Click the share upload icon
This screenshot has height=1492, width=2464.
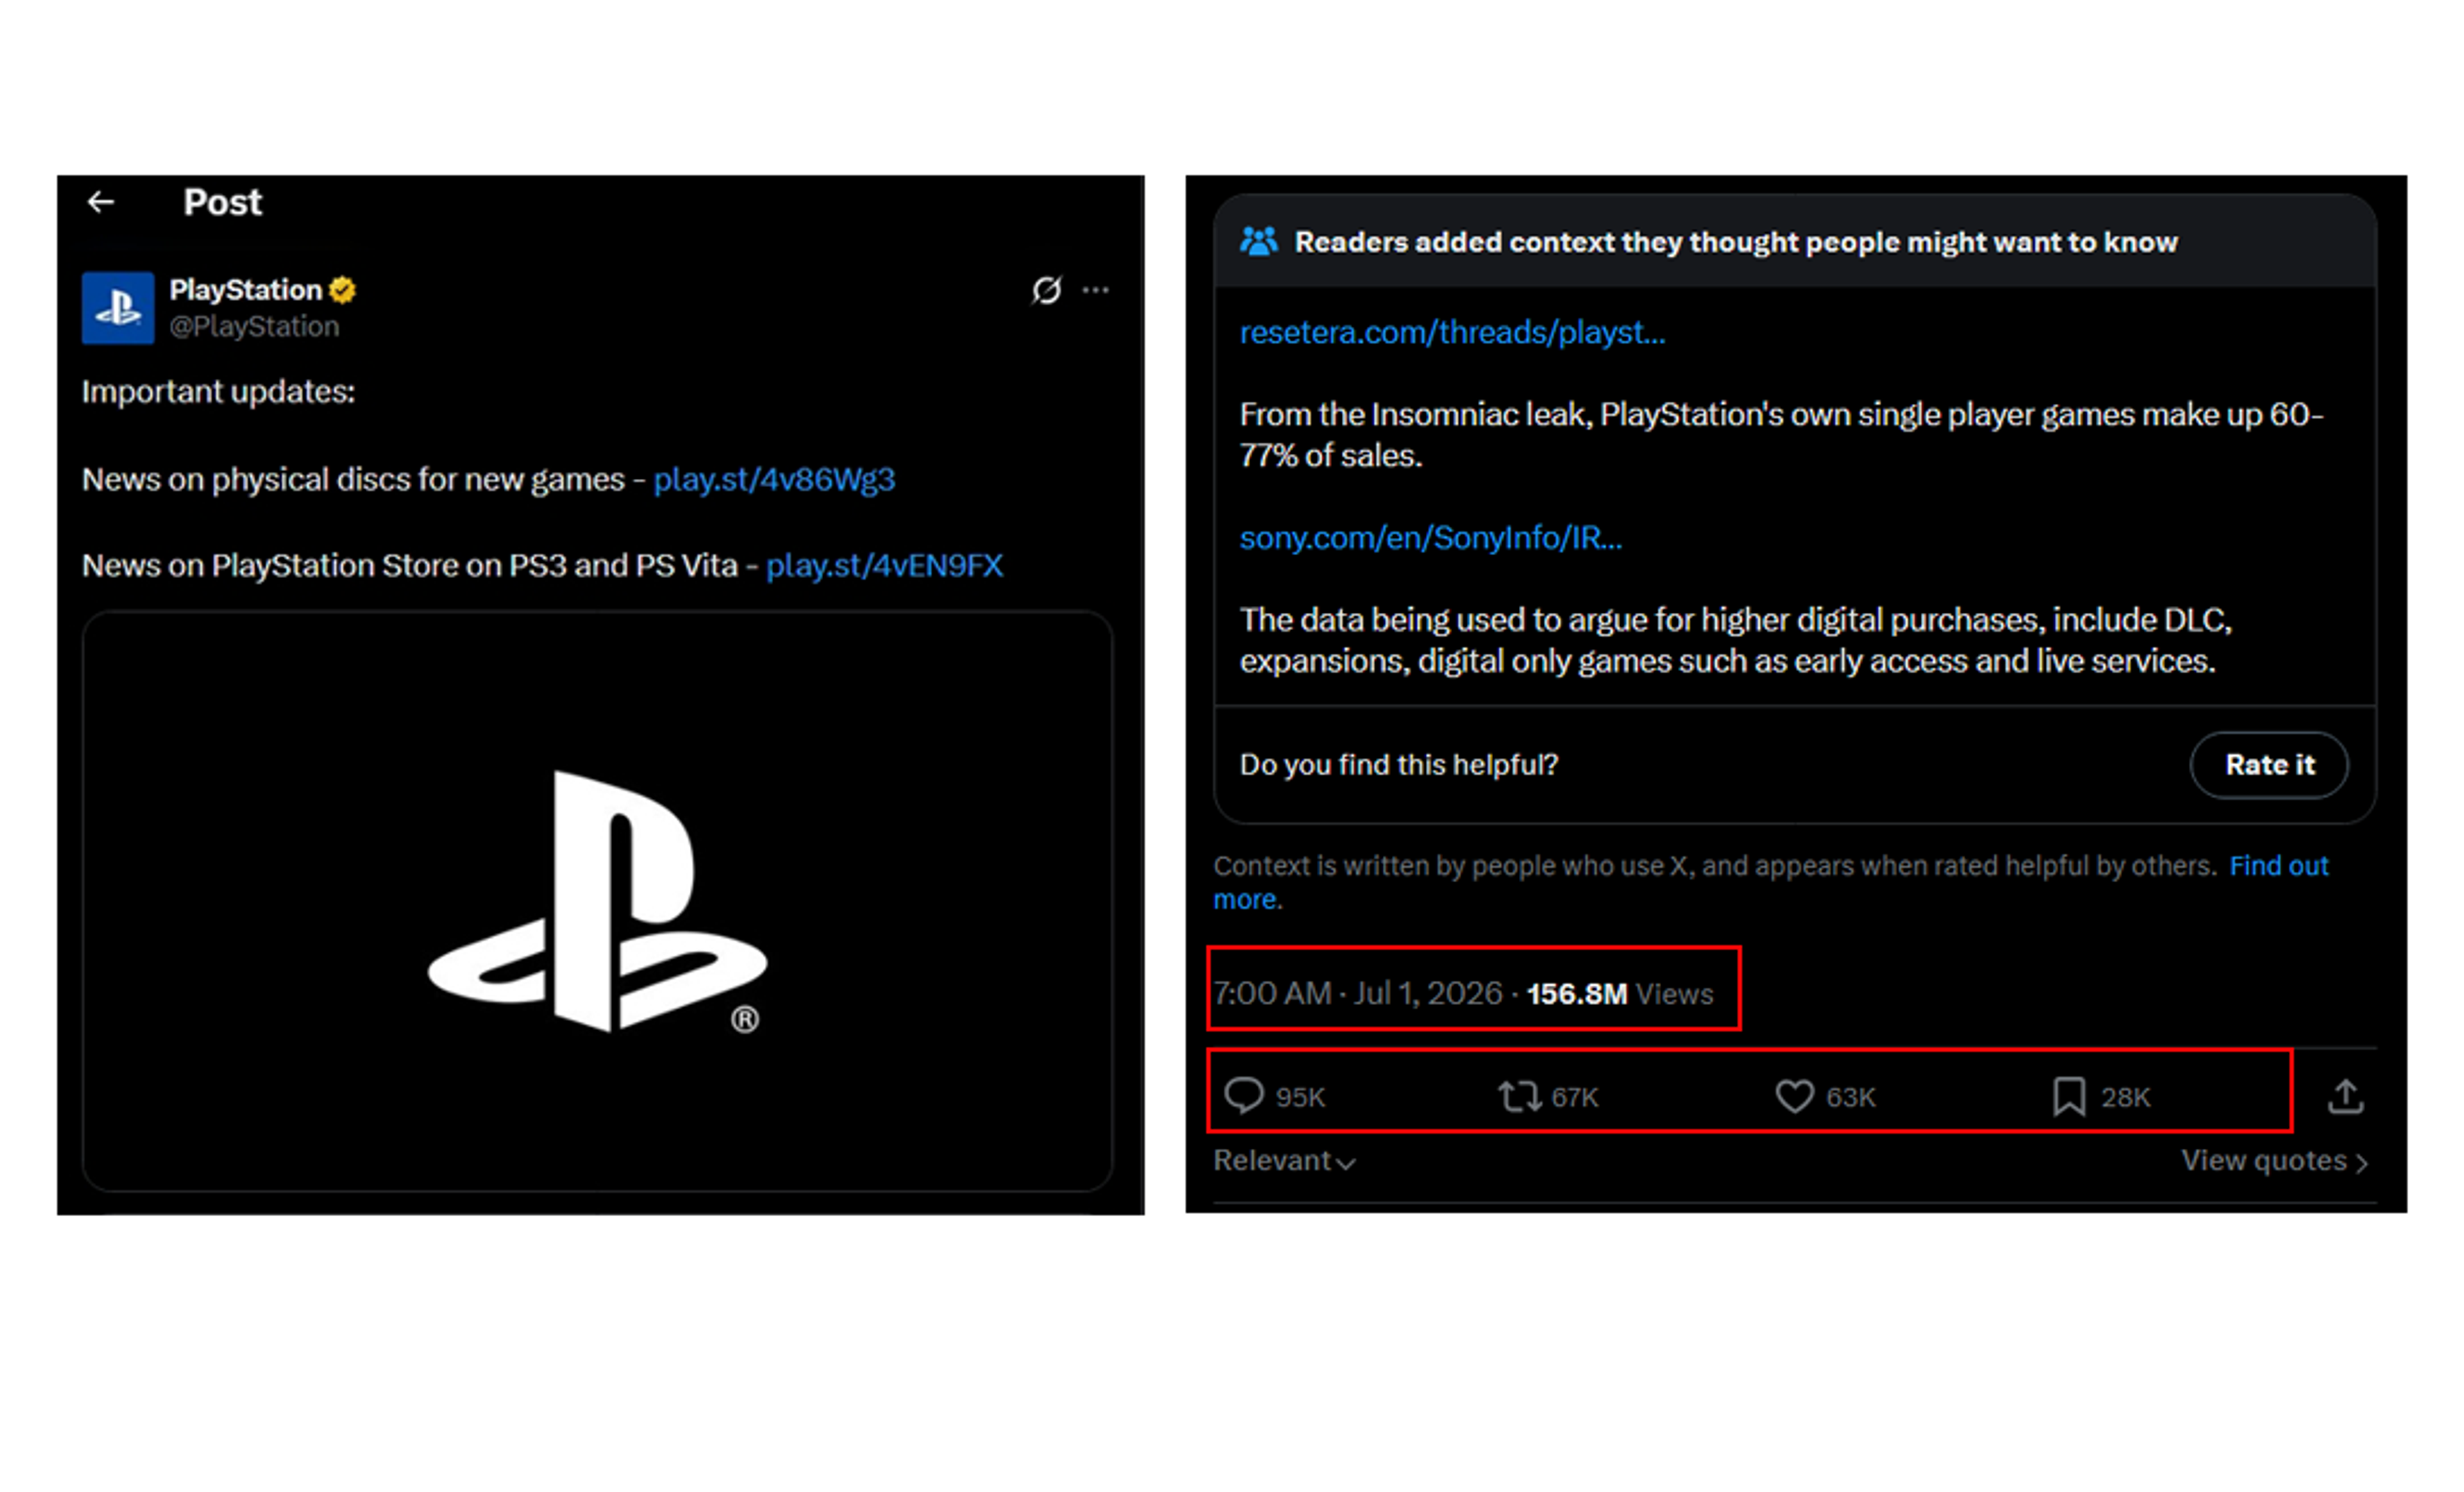(x=2345, y=1096)
